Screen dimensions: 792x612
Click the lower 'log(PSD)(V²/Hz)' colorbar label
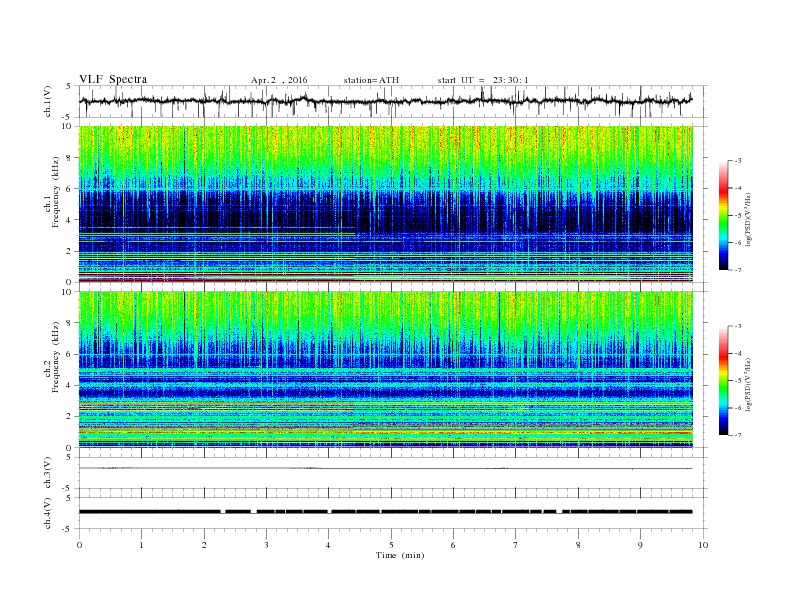(748, 384)
